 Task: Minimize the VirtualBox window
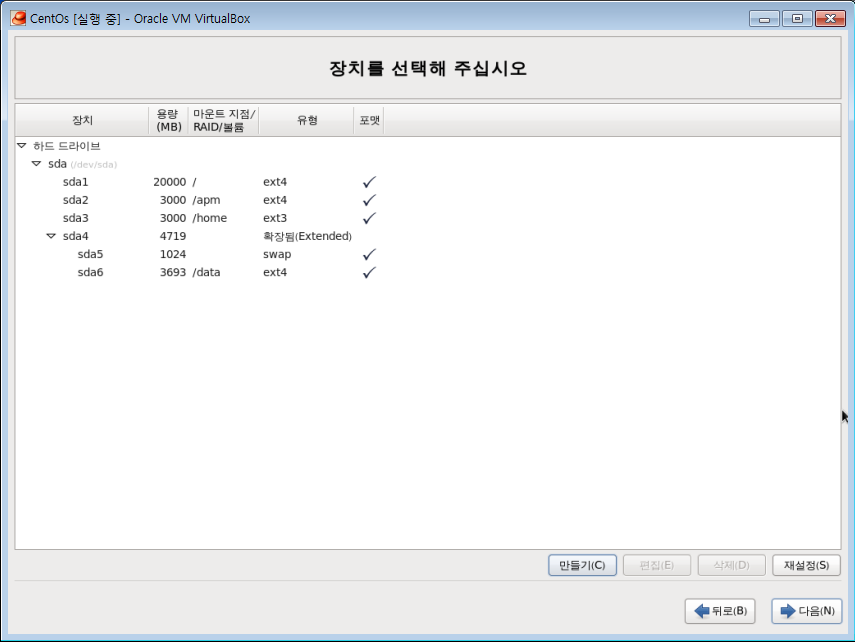pos(764,19)
